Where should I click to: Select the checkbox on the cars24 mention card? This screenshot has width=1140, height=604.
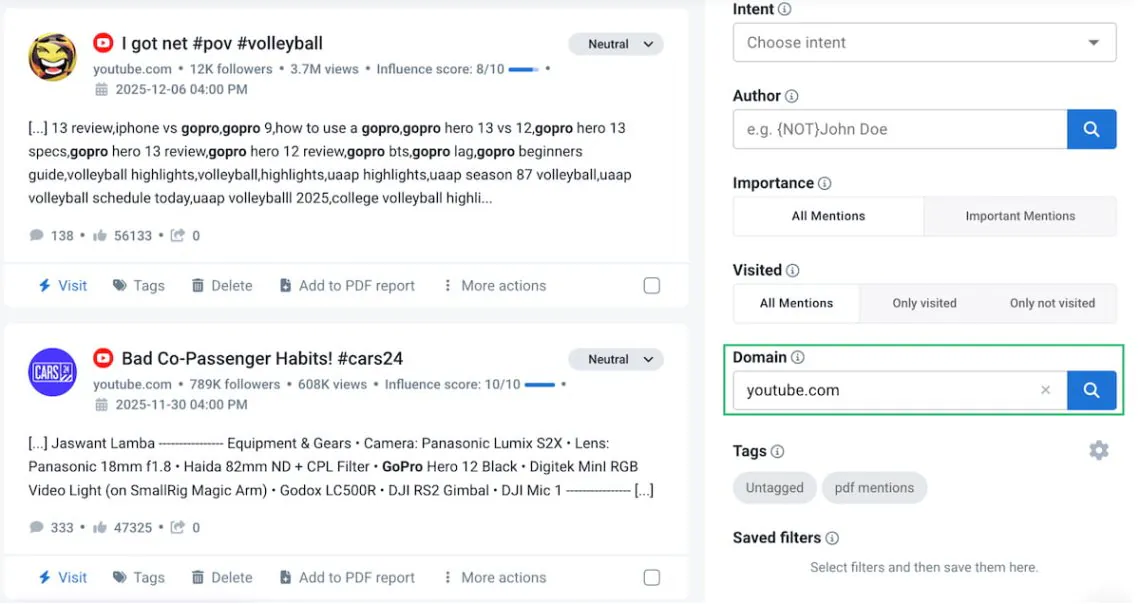651,577
